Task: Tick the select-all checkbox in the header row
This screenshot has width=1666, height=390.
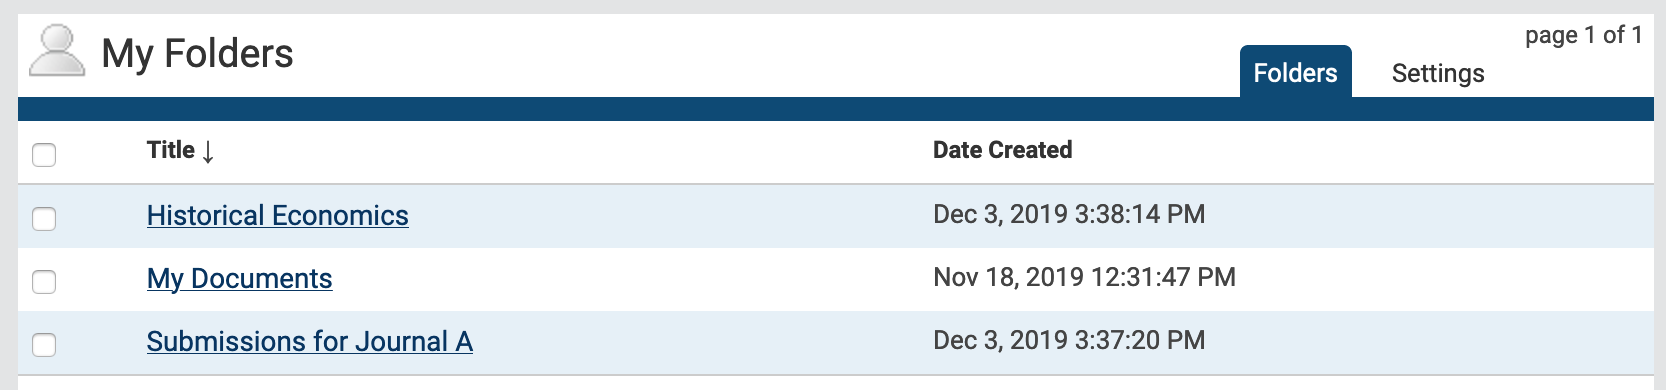Action: [44, 155]
